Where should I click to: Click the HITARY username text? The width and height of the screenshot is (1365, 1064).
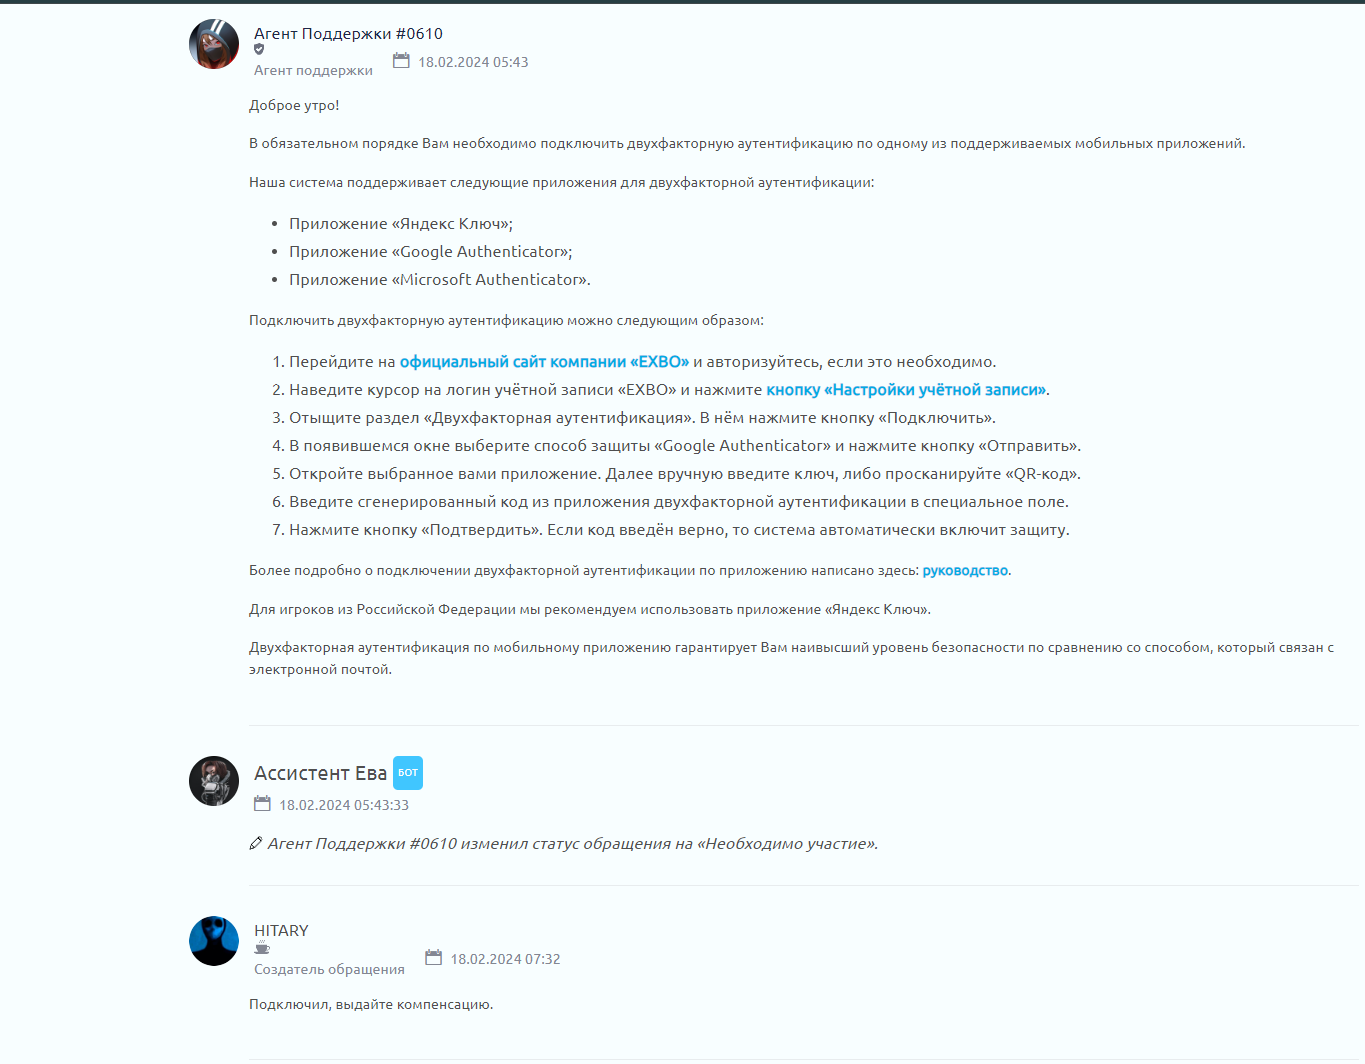pyautogui.click(x=281, y=931)
